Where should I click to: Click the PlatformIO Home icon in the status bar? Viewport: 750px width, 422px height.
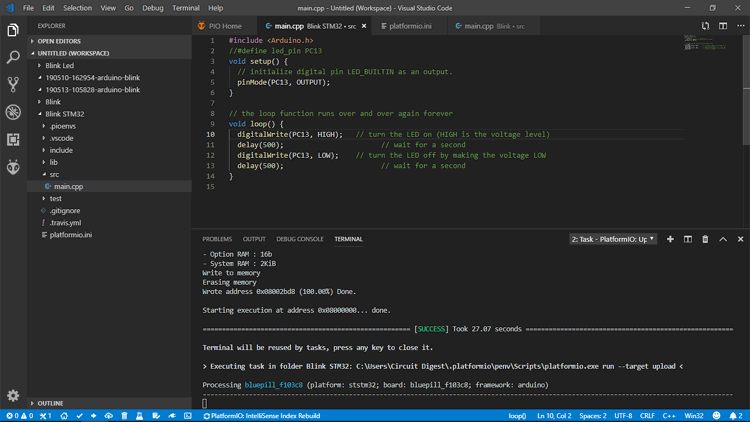pos(64,416)
